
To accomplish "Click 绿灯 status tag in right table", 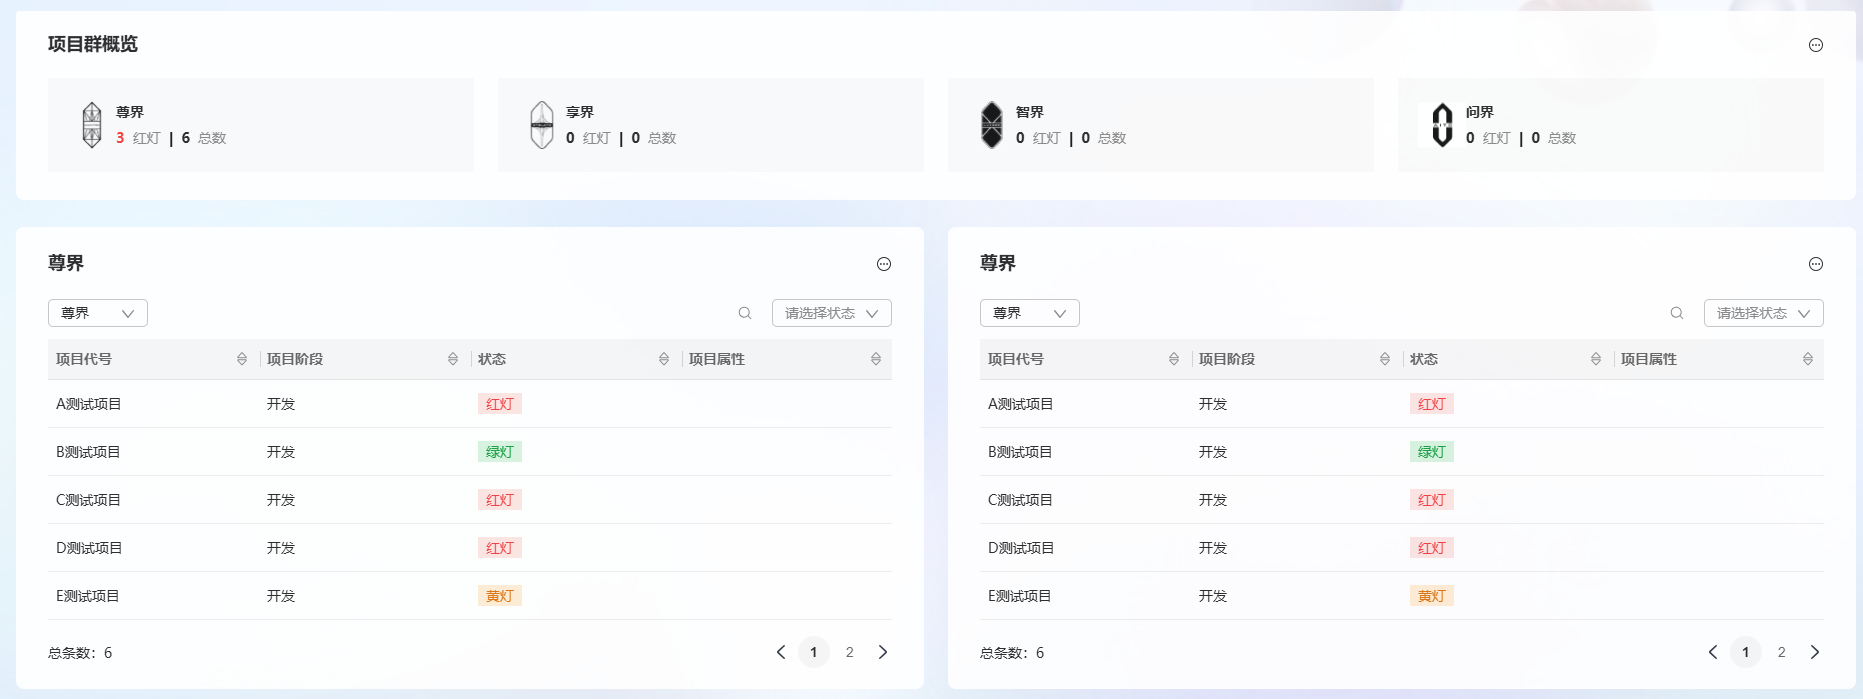I will (x=1432, y=452).
